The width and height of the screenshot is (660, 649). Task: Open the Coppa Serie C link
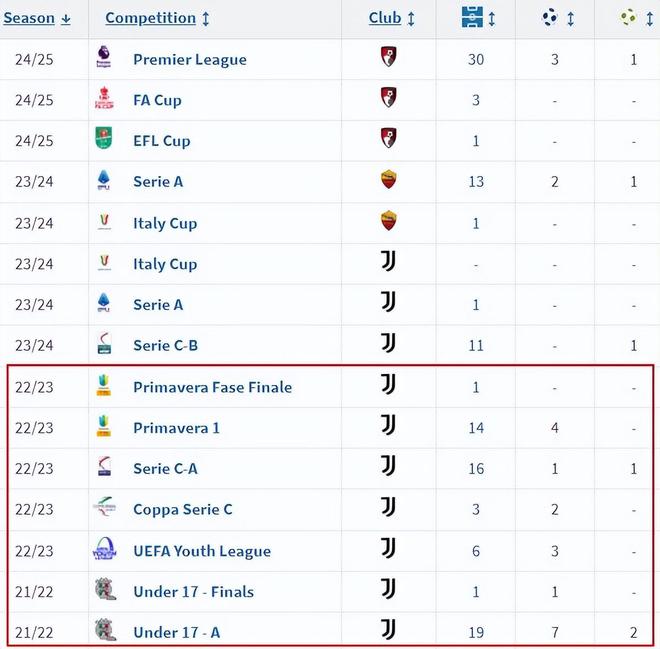click(183, 510)
